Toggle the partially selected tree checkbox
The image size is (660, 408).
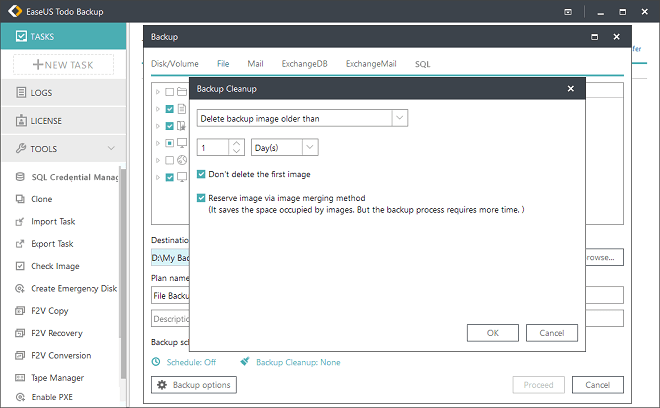pos(170,143)
